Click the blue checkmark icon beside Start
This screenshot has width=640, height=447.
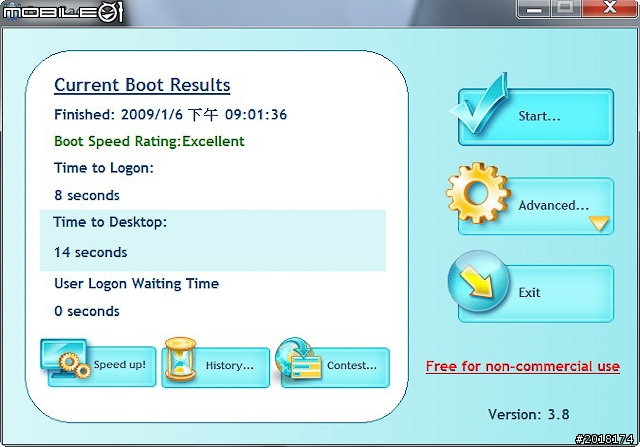click(480, 112)
